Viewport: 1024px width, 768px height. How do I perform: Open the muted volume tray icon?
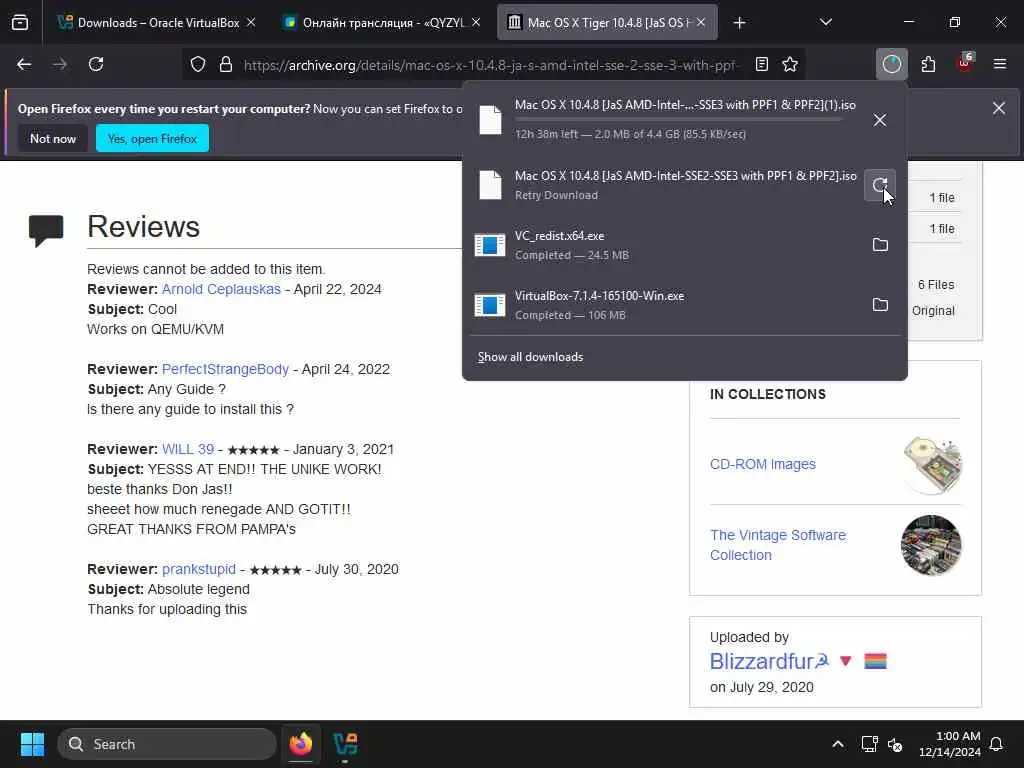[x=895, y=744]
